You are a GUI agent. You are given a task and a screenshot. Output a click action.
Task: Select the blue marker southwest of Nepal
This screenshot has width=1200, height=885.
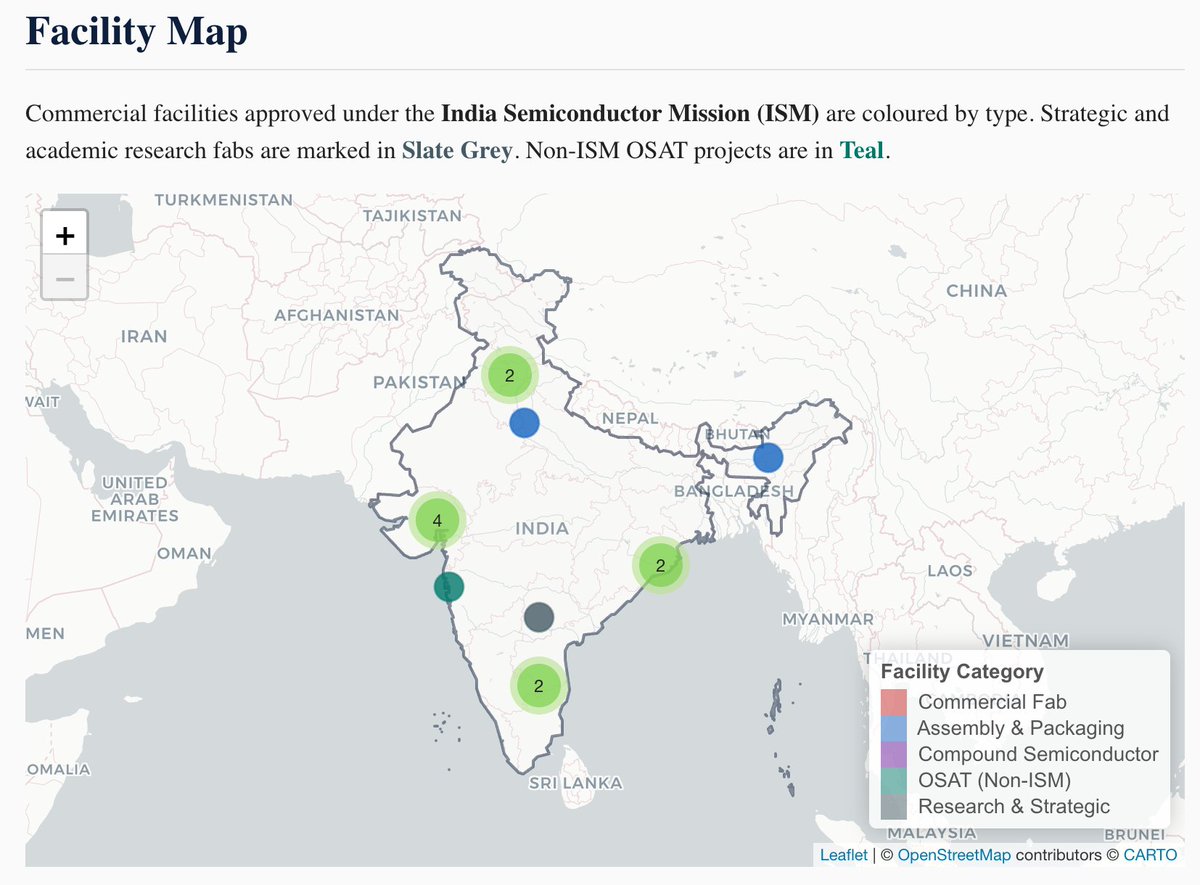coord(524,423)
